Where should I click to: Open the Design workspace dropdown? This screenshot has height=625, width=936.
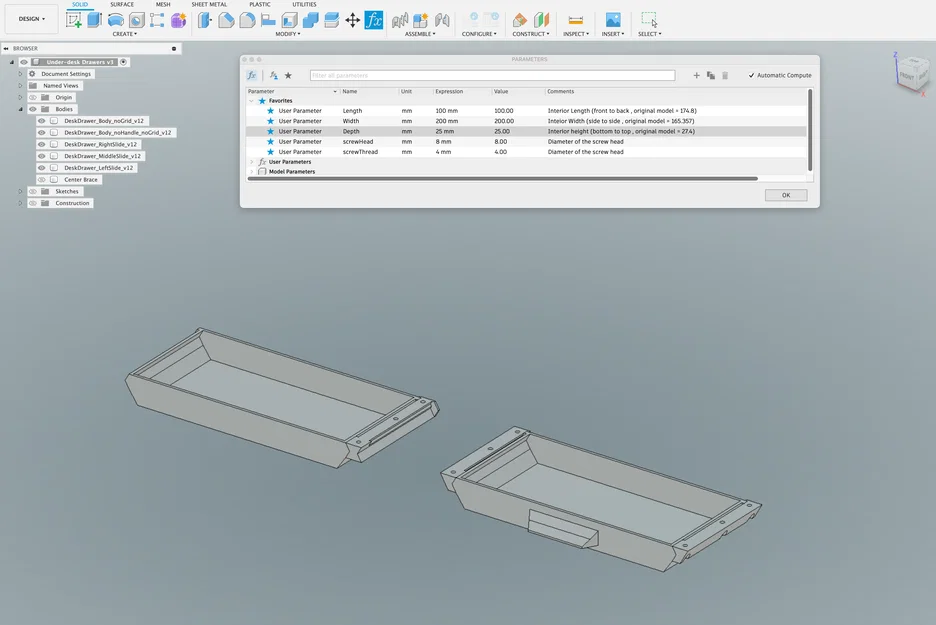(29, 18)
